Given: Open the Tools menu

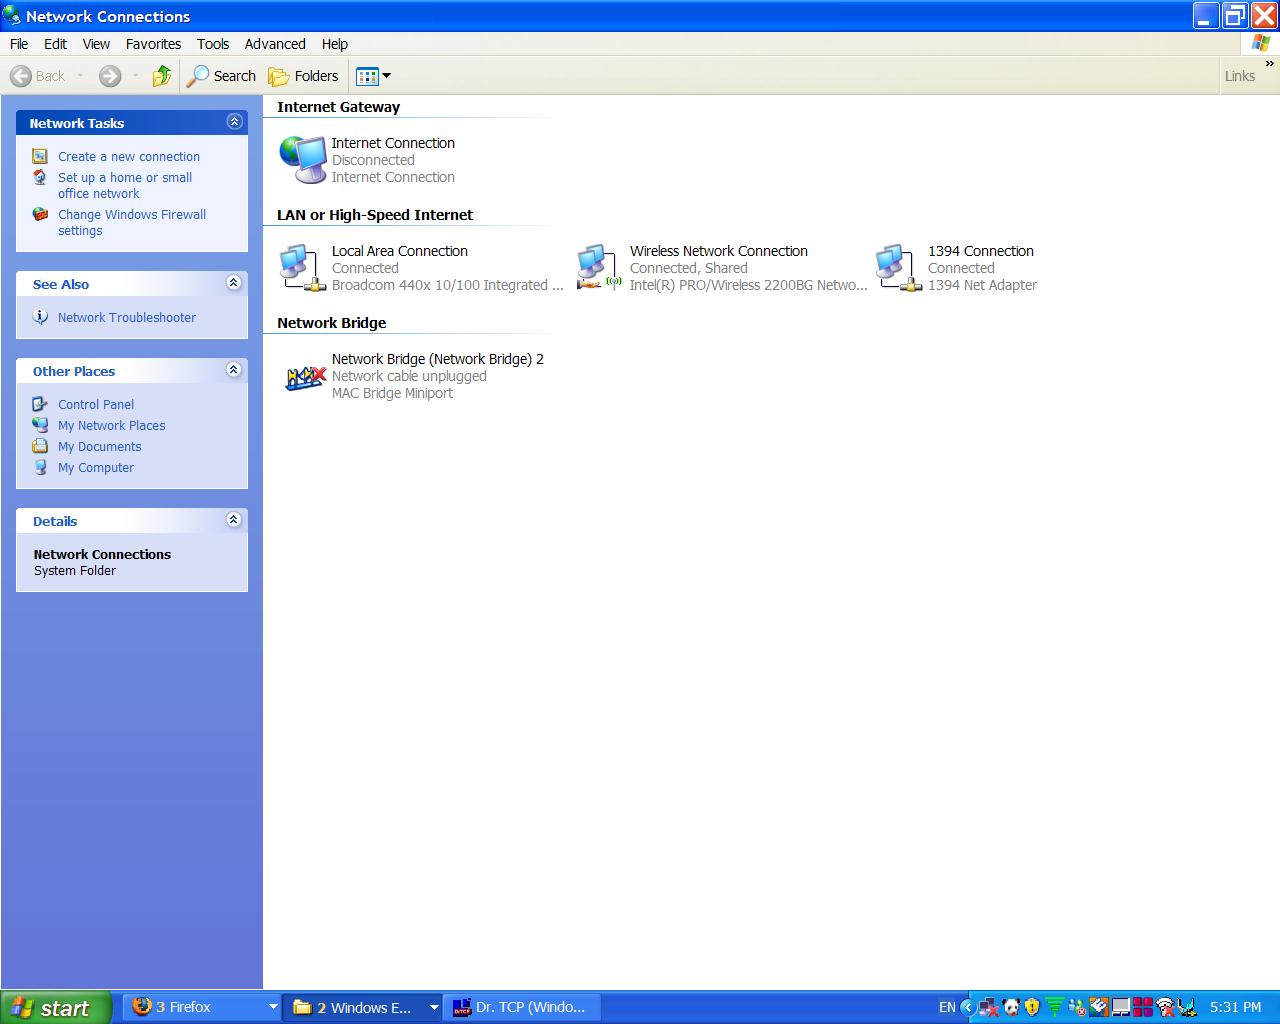Looking at the screenshot, I should [x=213, y=44].
